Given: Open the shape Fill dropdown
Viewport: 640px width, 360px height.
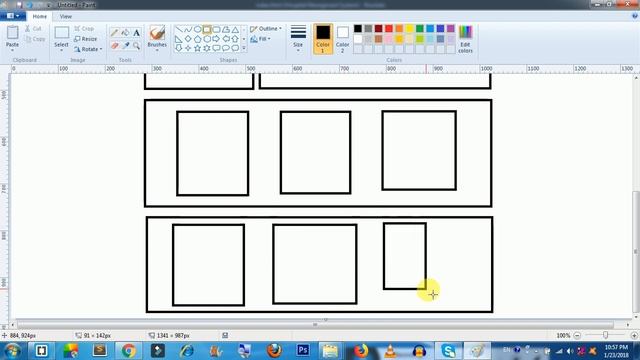Looking at the screenshot, I should [260, 39].
